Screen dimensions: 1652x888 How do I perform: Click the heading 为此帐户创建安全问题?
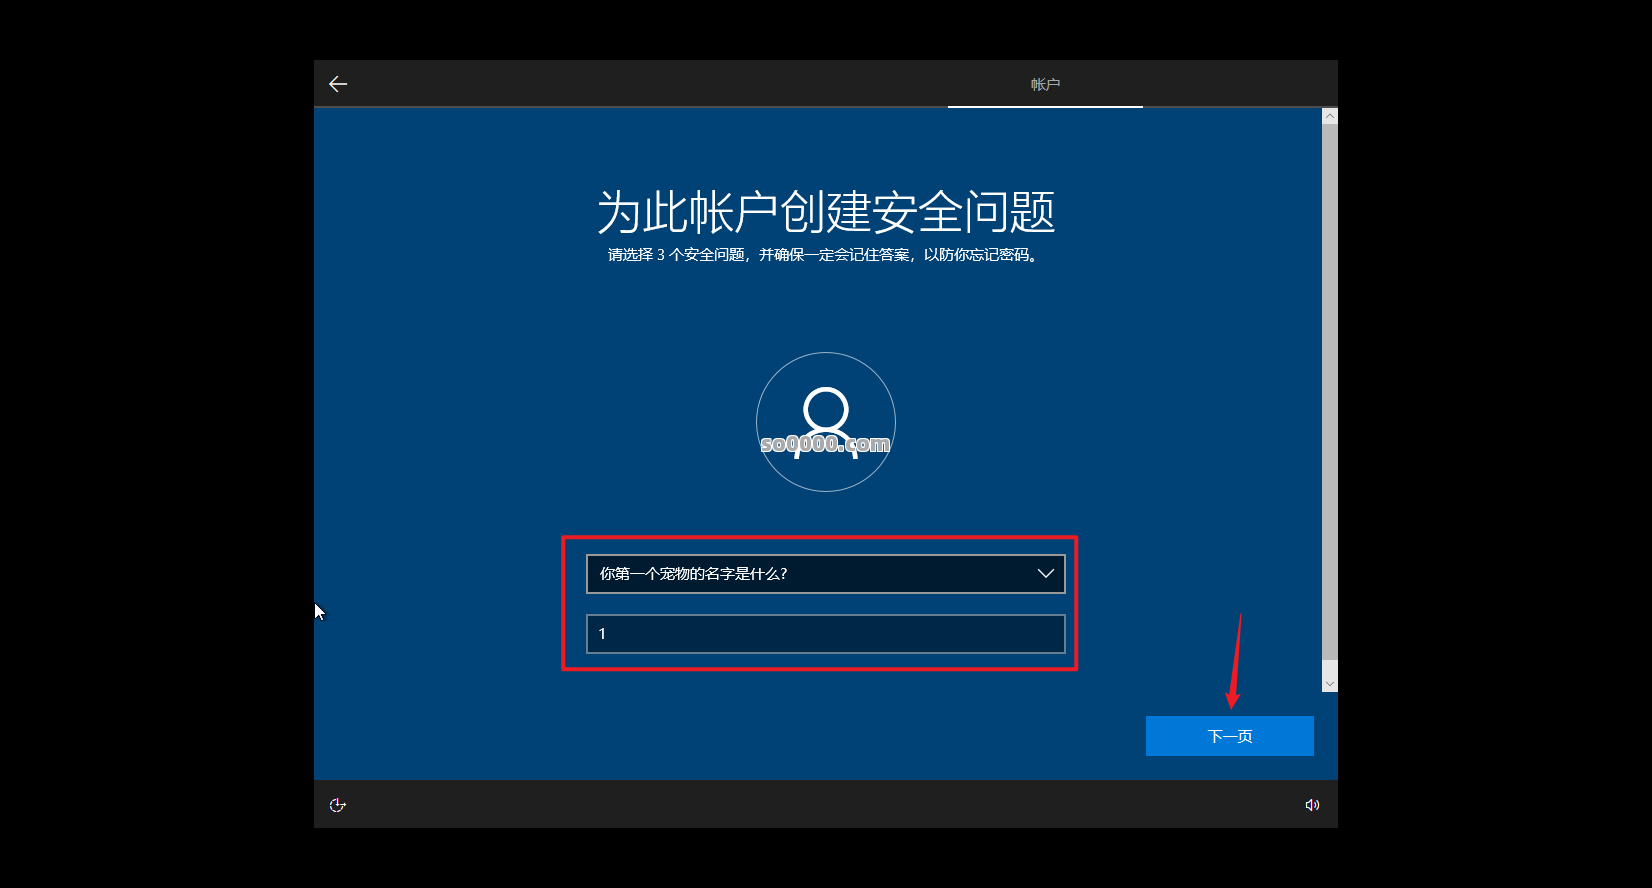[825, 212]
